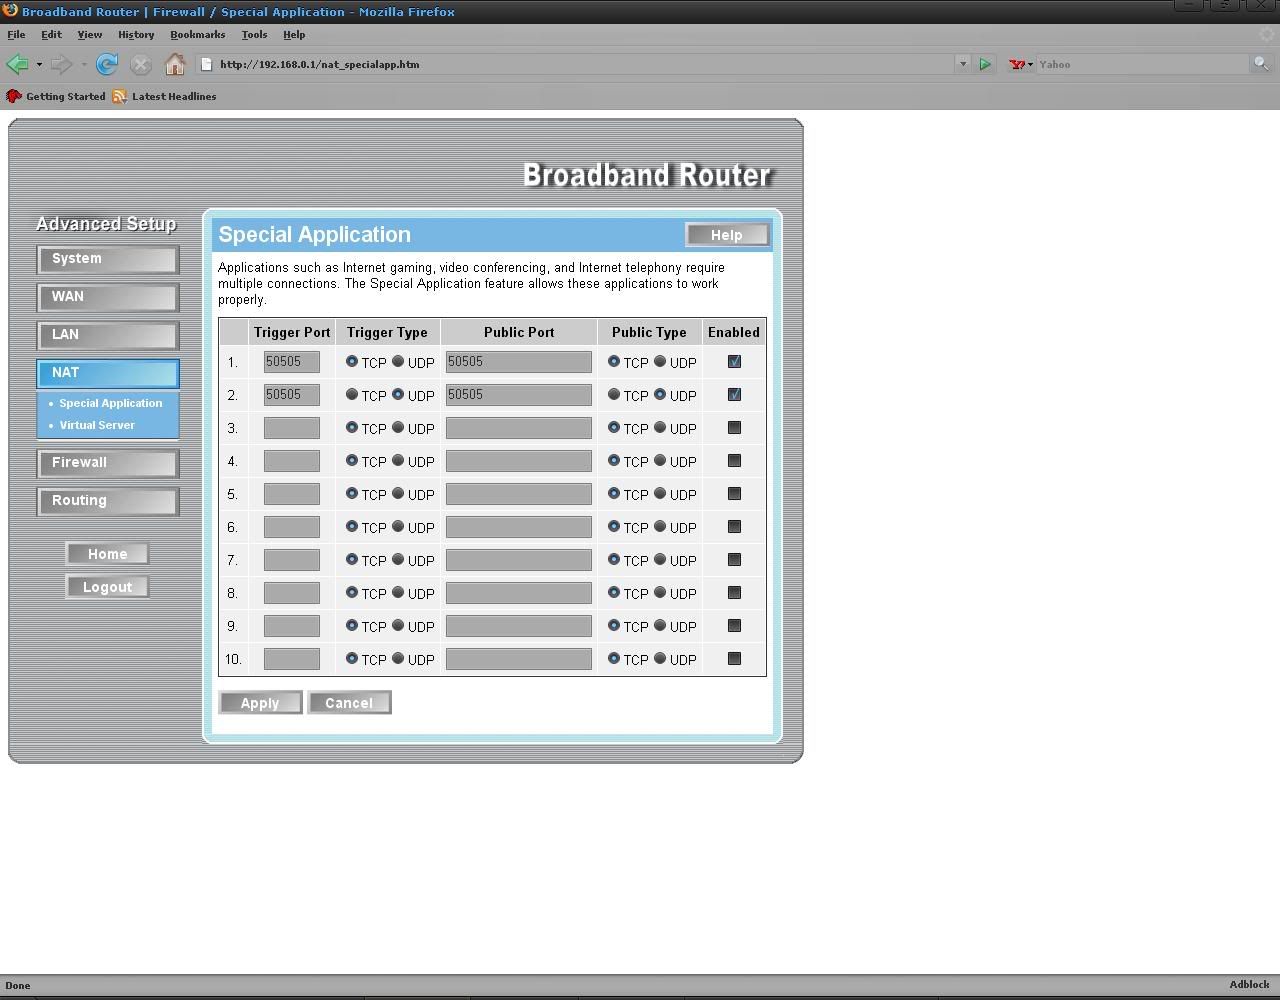Click the Stop loading icon

141,65
